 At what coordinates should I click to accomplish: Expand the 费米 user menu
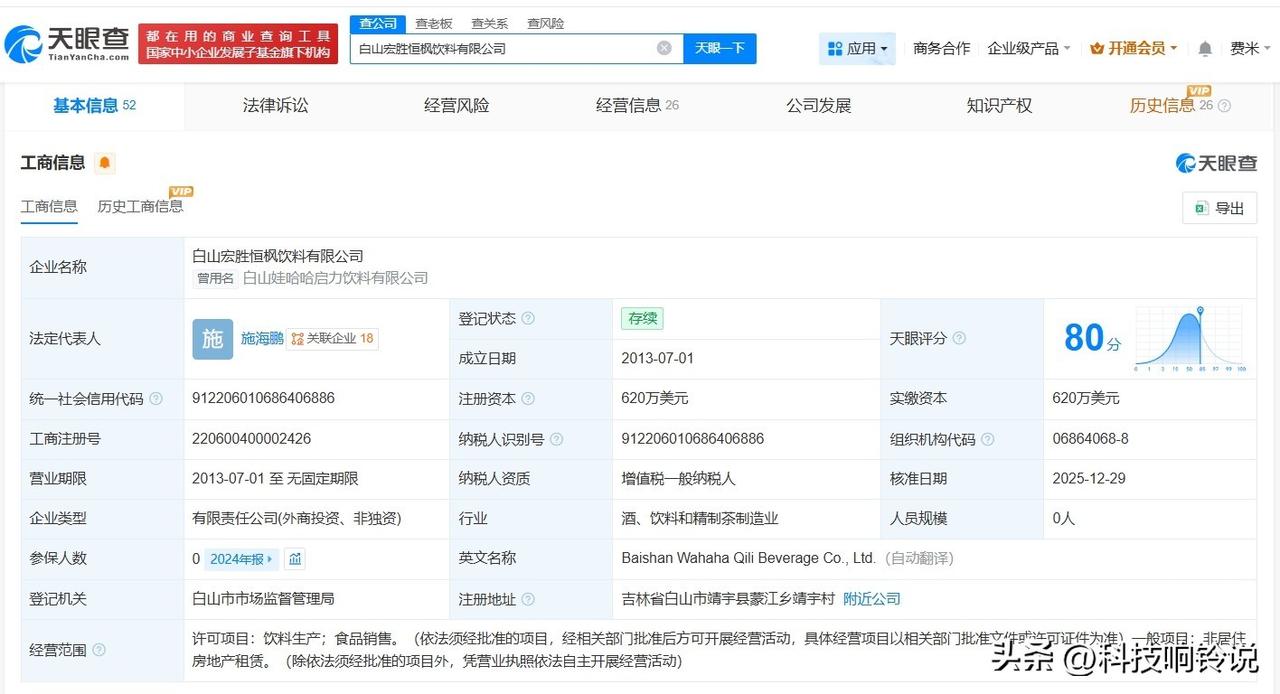pyautogui.click(x=1250, y=48)
